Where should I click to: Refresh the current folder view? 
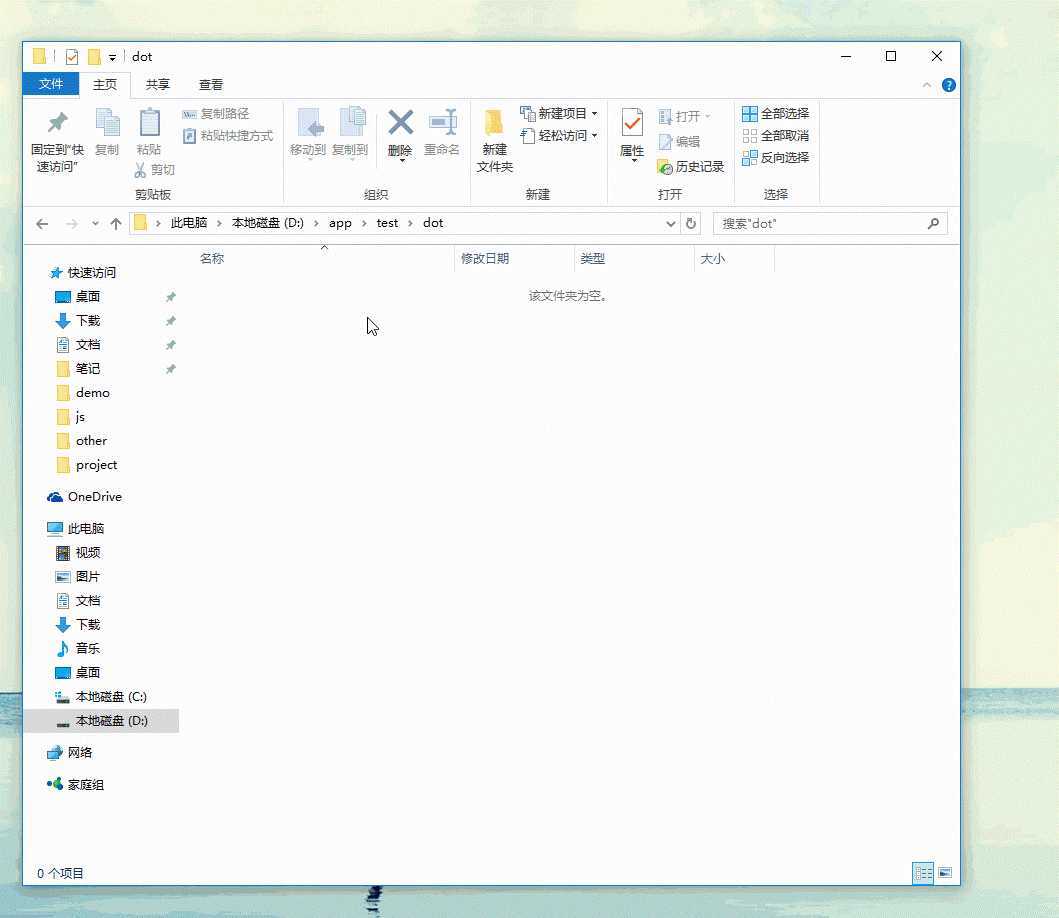(691, 223)
